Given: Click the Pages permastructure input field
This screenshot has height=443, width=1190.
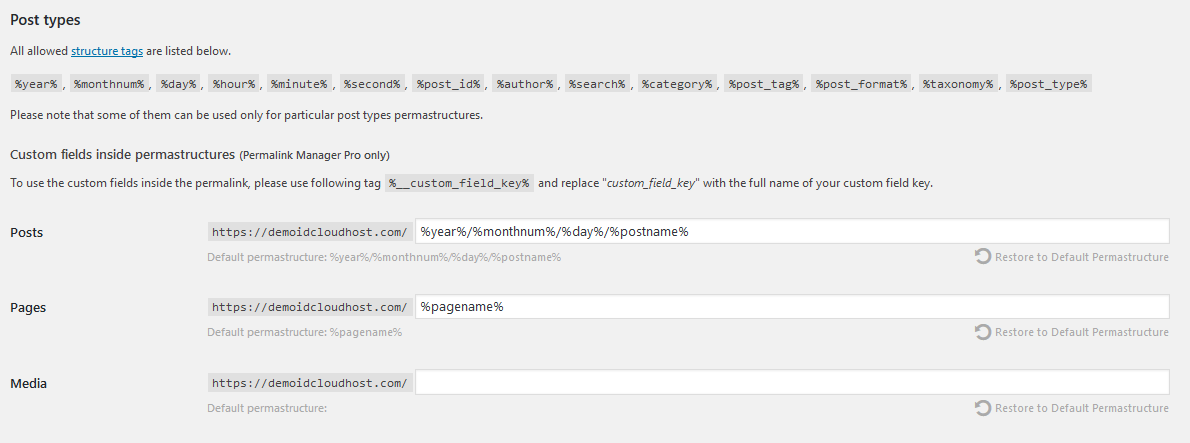Looking at the screenshot, I should pyautogui.click(x=792, y=306).
